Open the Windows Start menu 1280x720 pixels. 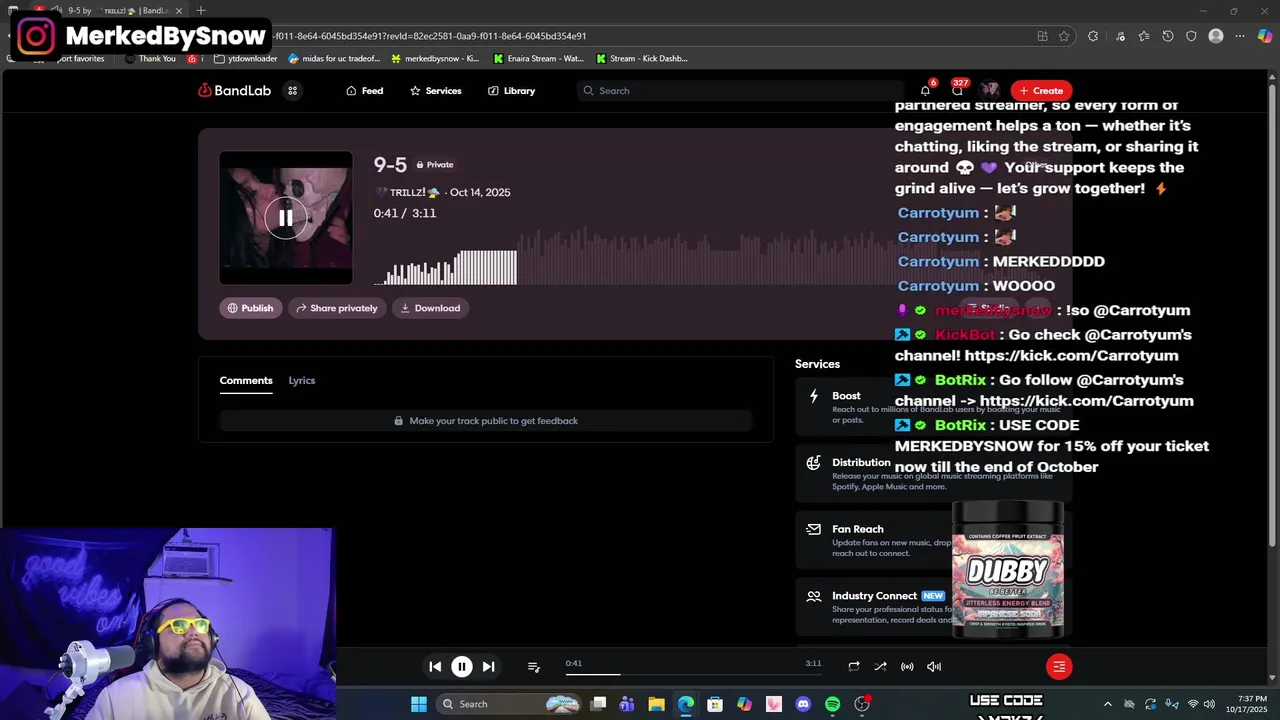419,704
